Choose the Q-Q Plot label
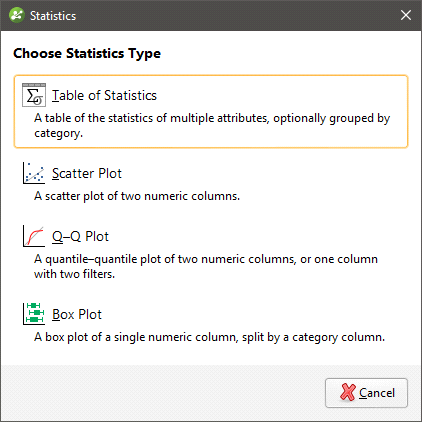Viewport: 422px width, 422px height. click(80, 237)
